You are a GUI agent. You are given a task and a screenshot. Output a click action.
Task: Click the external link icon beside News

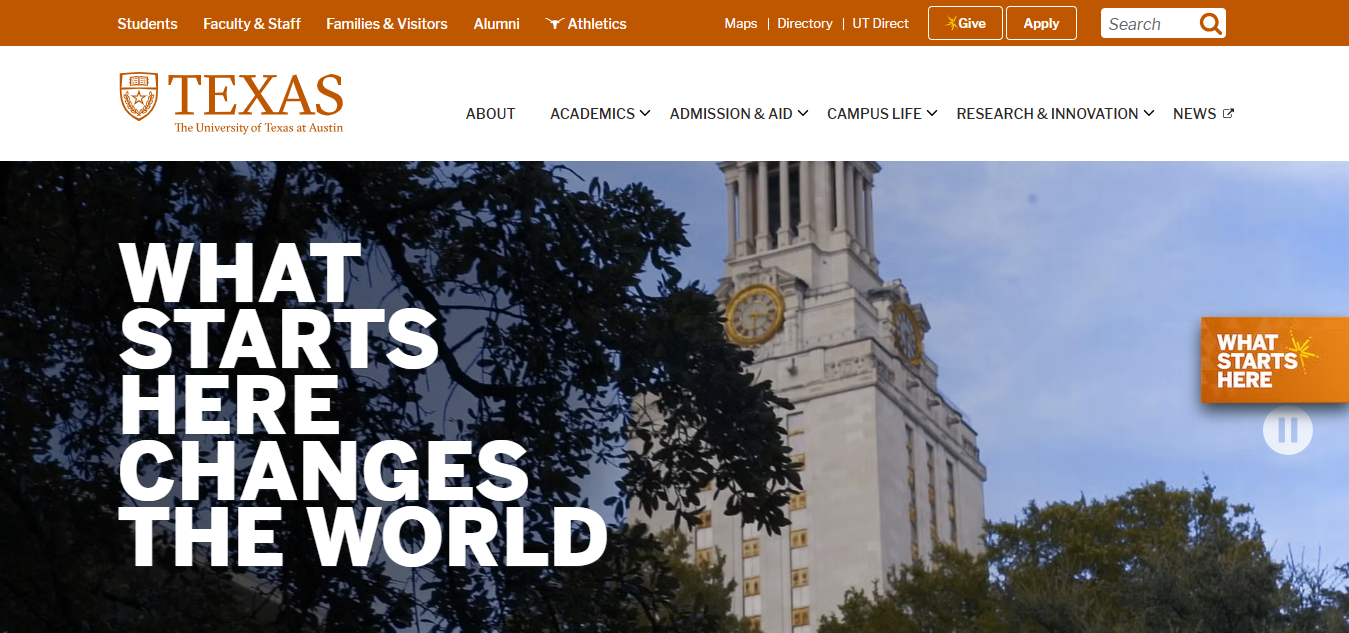click(x=1228, y=113)
